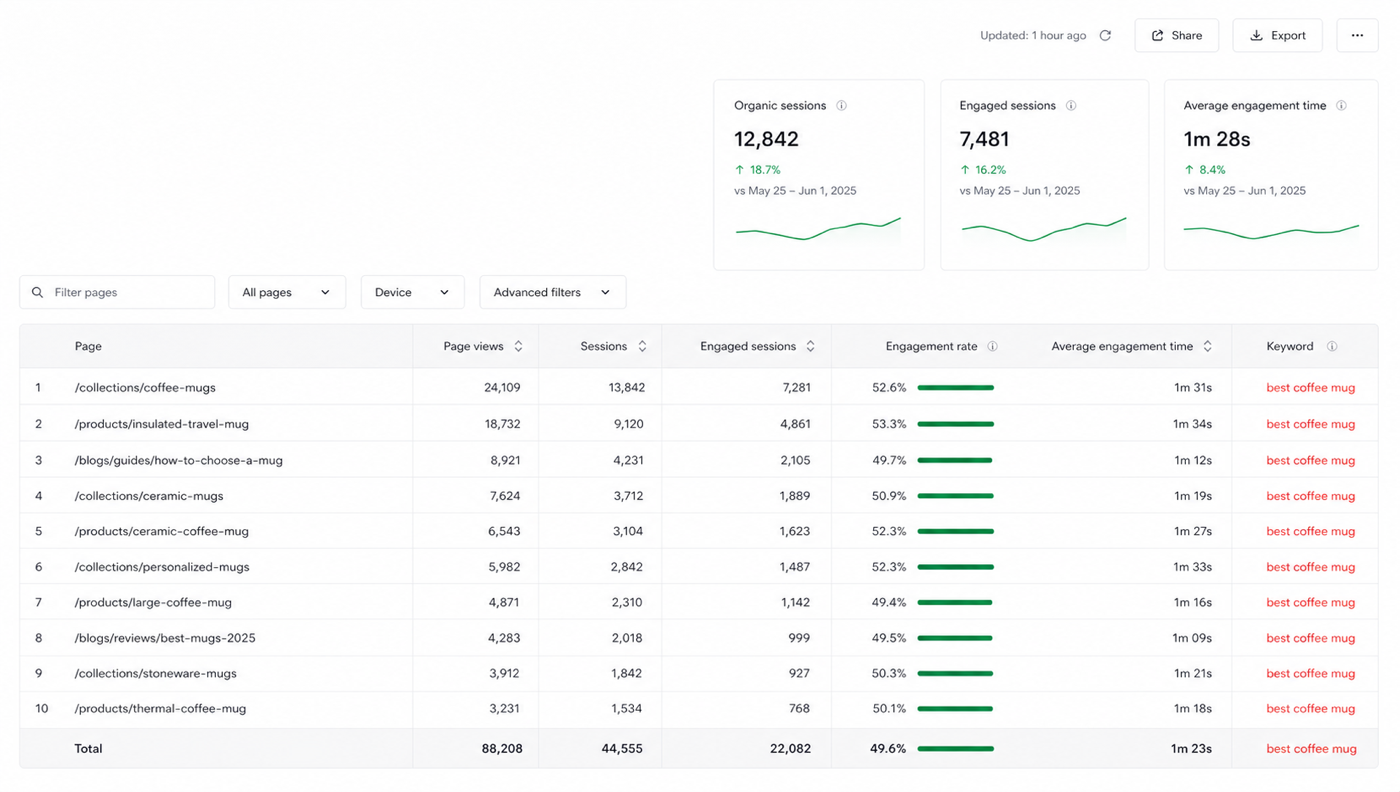Image resolution: width=1400 pixels, height=792 pixels.
Task: Sort by Average engagement time column
Action: point(1207,347)
